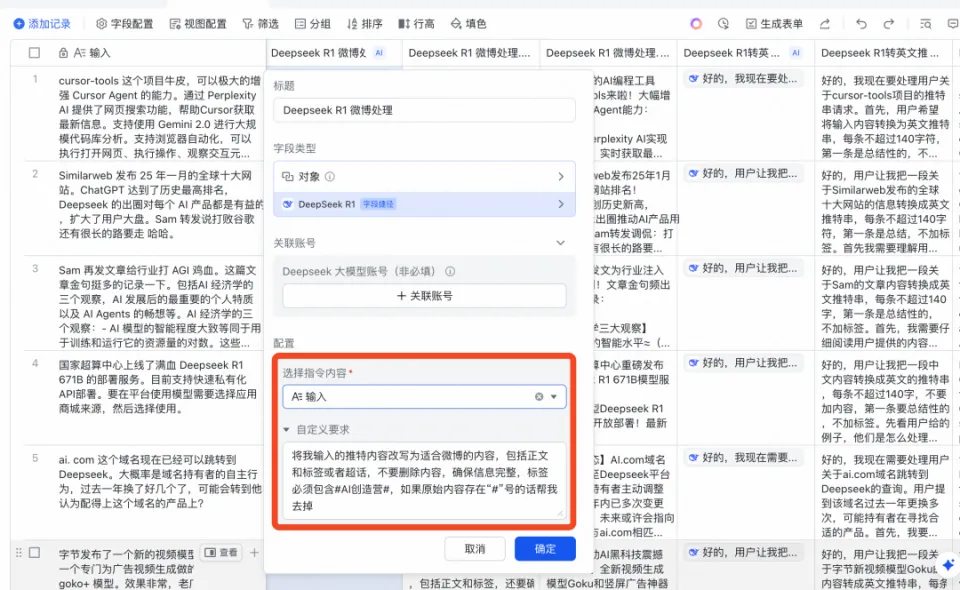Image resolution: width=960 pixels, height=590 pixels.
Task: Edit the 标题 field name input
Action: 424,110
